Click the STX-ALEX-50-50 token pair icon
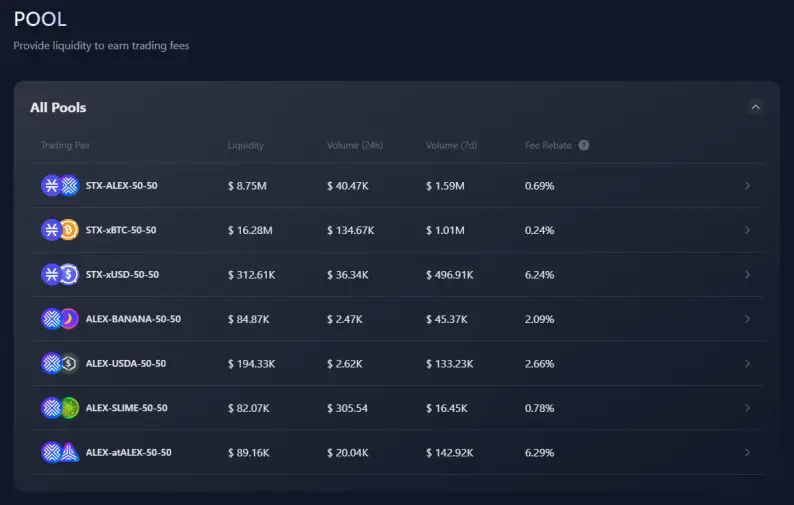This screenshot has height=505, width=794. [60, 185]
